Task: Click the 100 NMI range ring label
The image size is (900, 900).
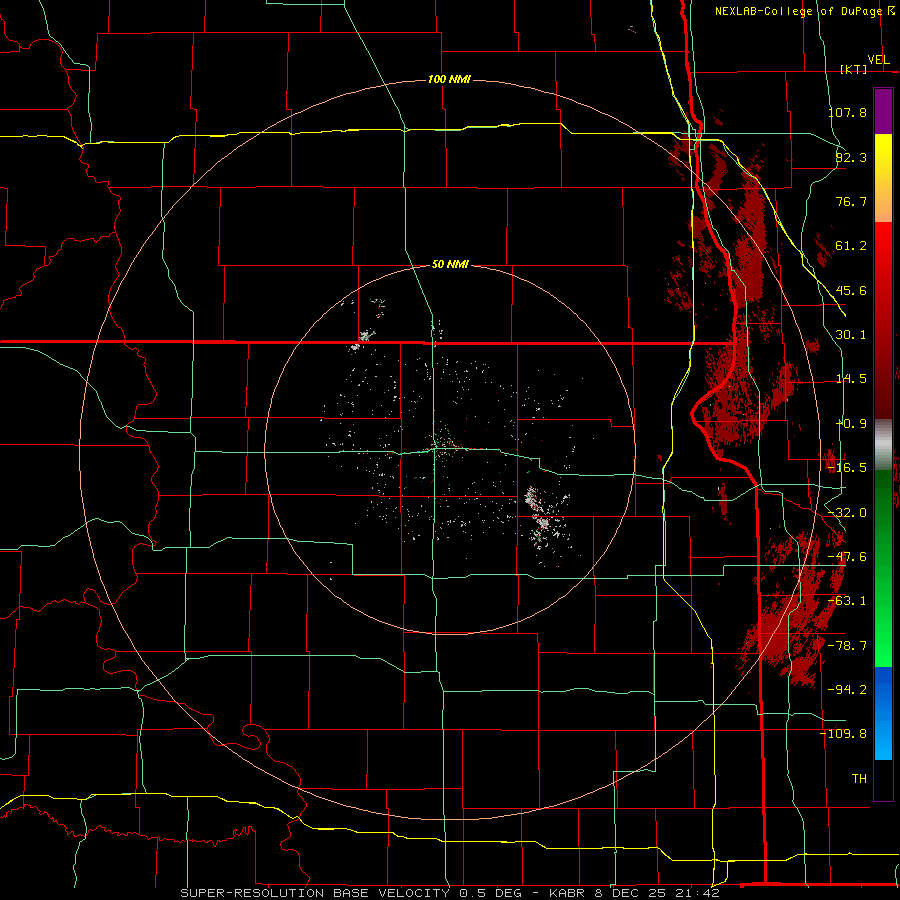Action: pyautogui.click(x=449, y=79)
